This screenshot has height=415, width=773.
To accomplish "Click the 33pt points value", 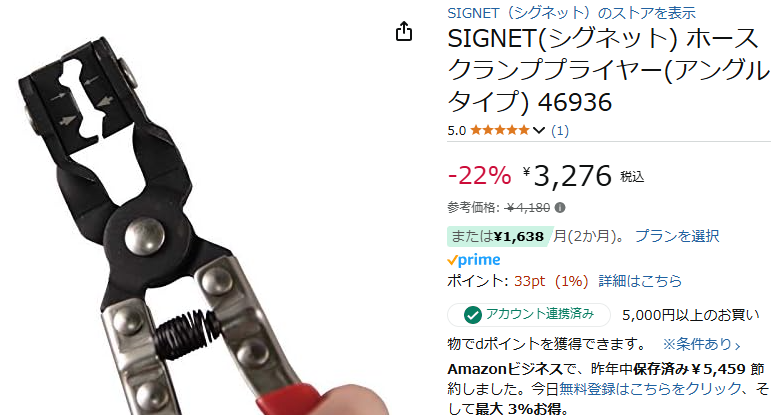I will tap(529, 281).
